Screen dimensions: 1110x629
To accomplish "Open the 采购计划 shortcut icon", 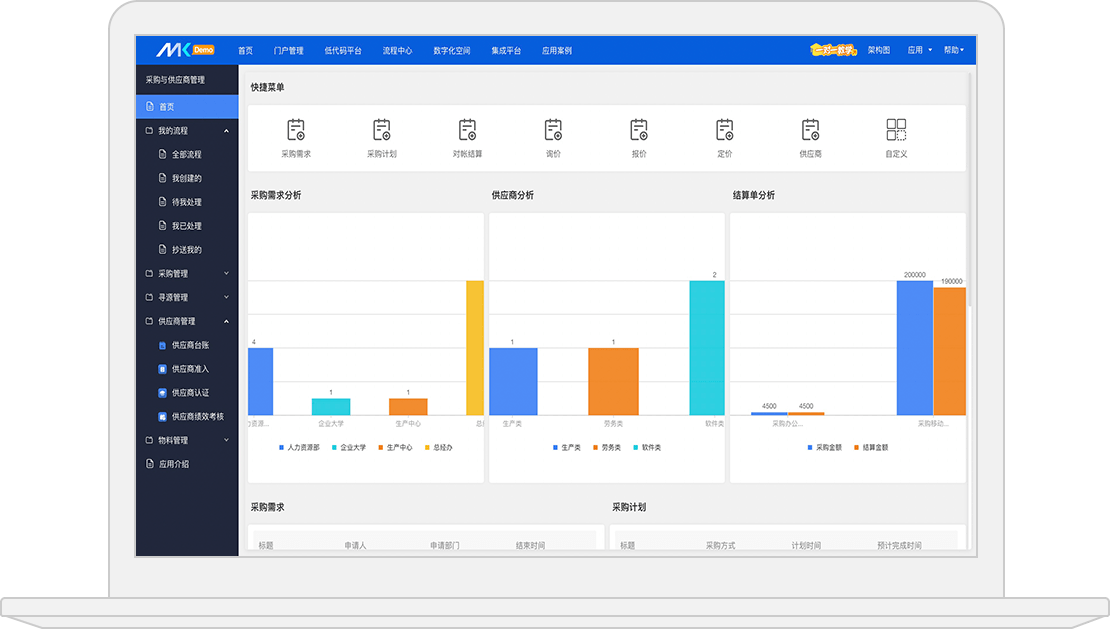I will point(381,130).
